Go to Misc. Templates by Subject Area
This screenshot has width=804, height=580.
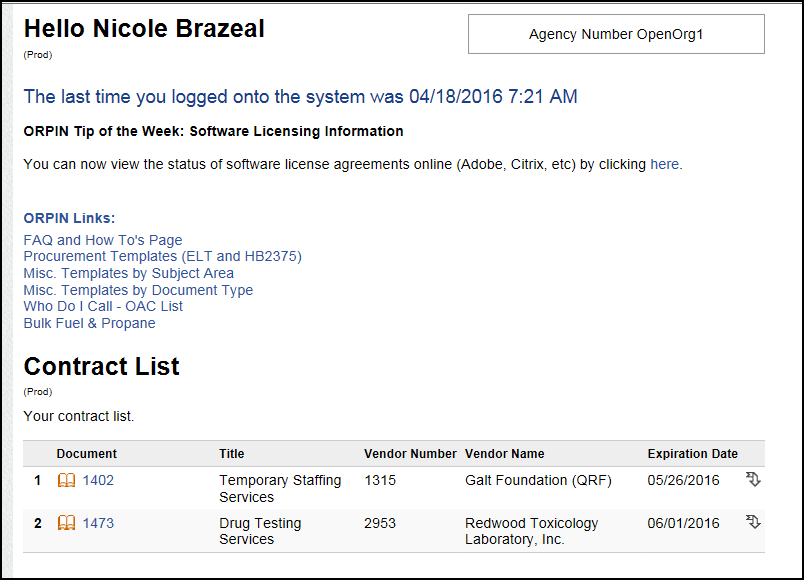pos(128,273)
